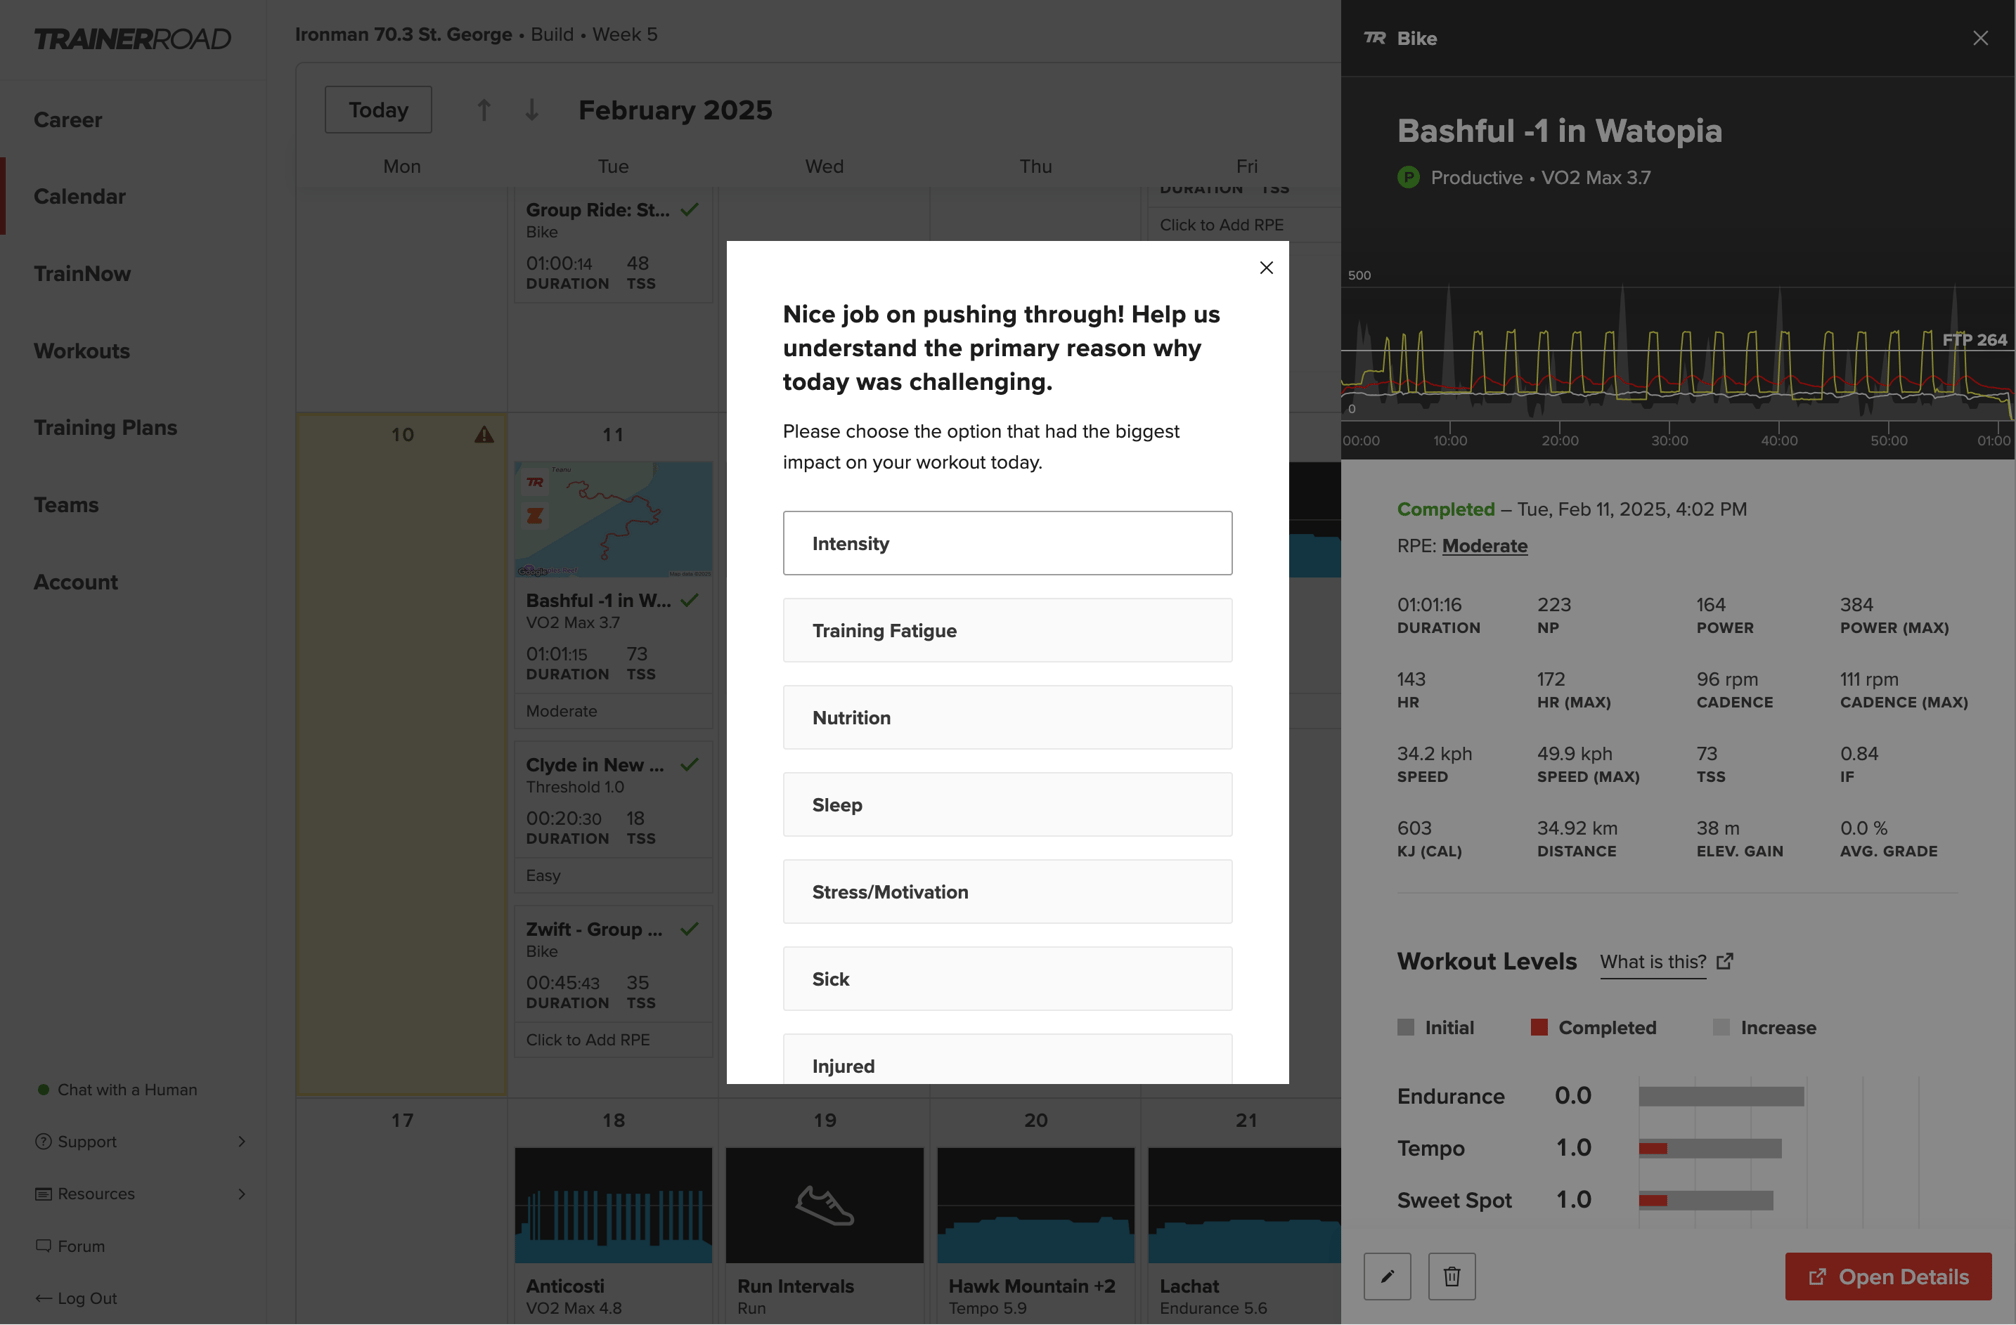Image resolution: width=2016 pixels, height=1325 pixels.
Task: Click the Log Out arrow icon
Action: tap(43, 1297)
